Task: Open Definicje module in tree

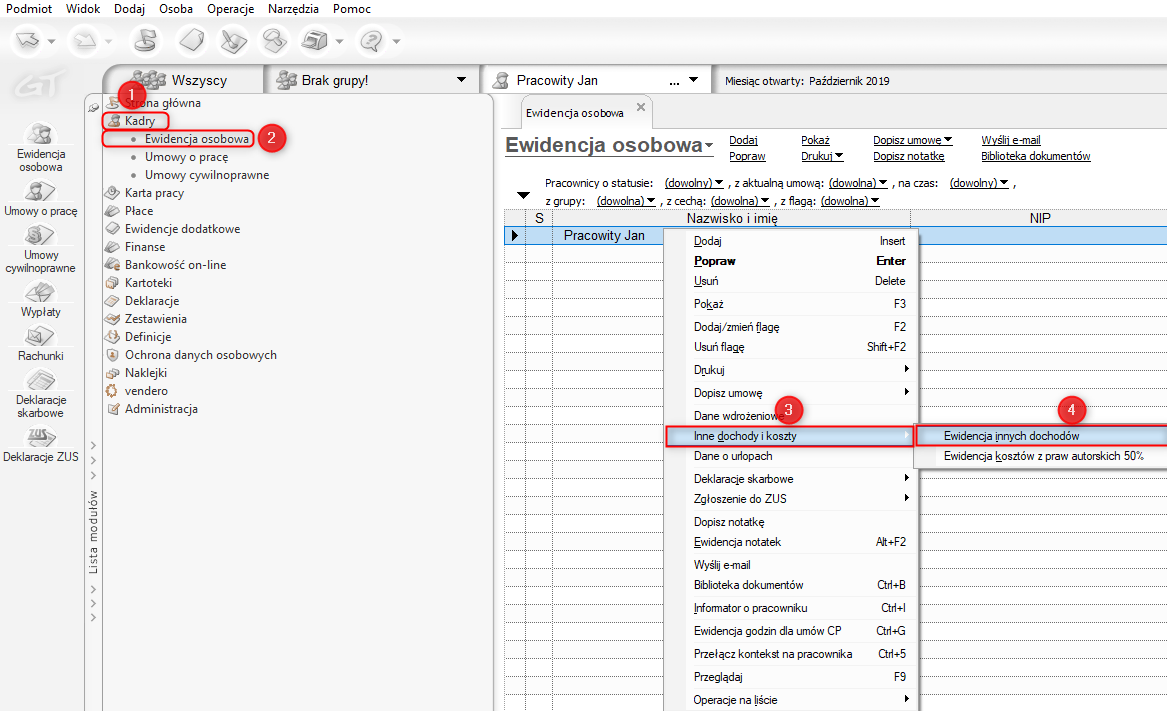Action: point(147,337)
